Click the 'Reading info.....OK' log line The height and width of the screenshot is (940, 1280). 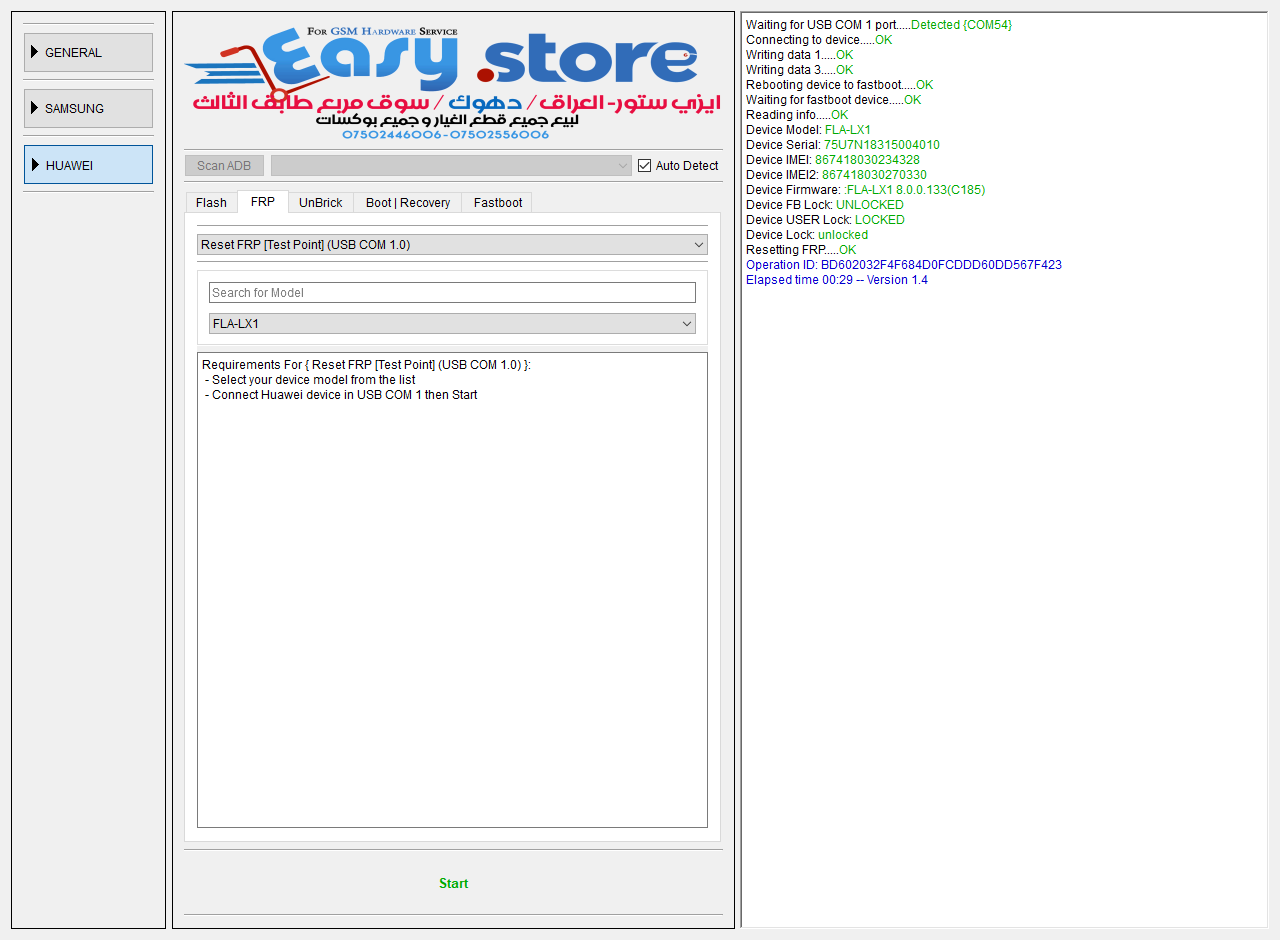coord(797,115)
